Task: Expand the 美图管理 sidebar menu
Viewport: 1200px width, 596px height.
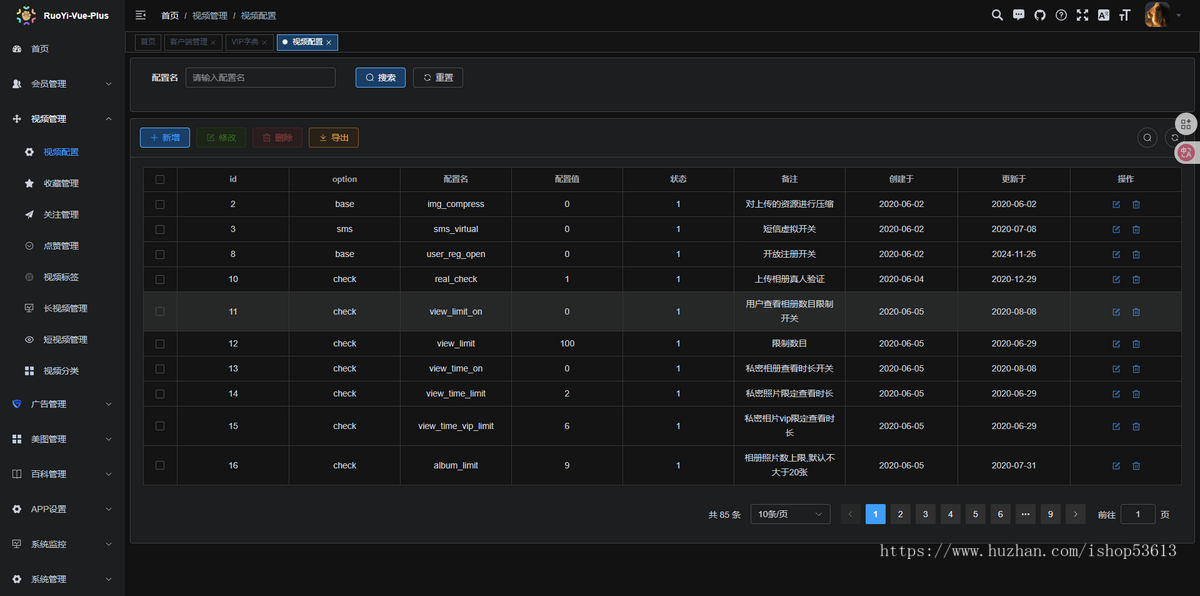Action: [x=62, y=439]
